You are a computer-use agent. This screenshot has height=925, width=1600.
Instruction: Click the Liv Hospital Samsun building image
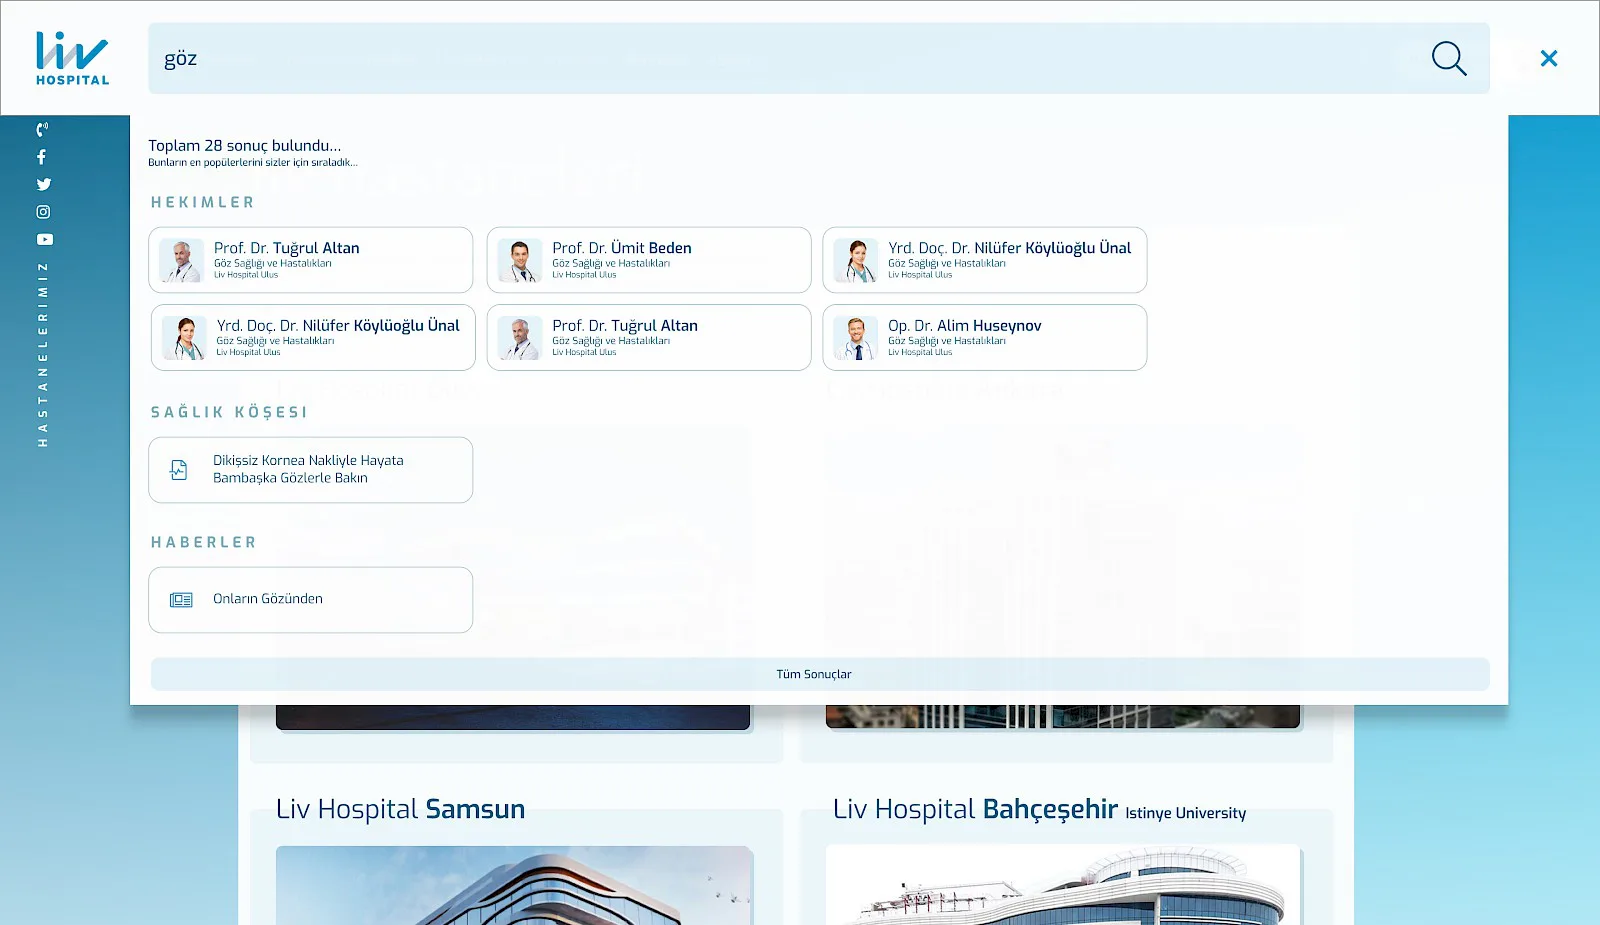[513, 885]
